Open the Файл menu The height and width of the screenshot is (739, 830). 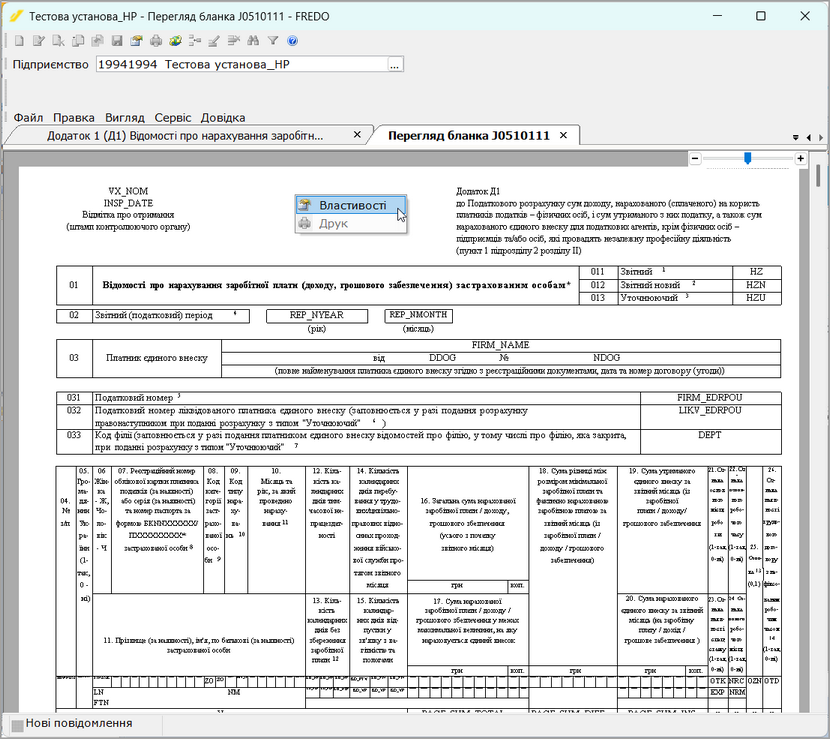(28, 118)
